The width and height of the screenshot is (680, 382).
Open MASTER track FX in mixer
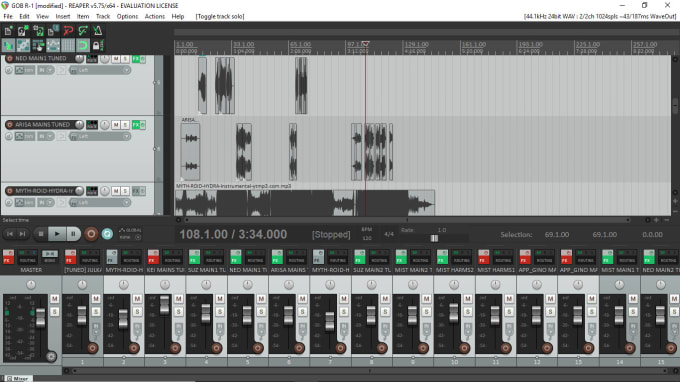pyautogui.click(x=8, y=257)
